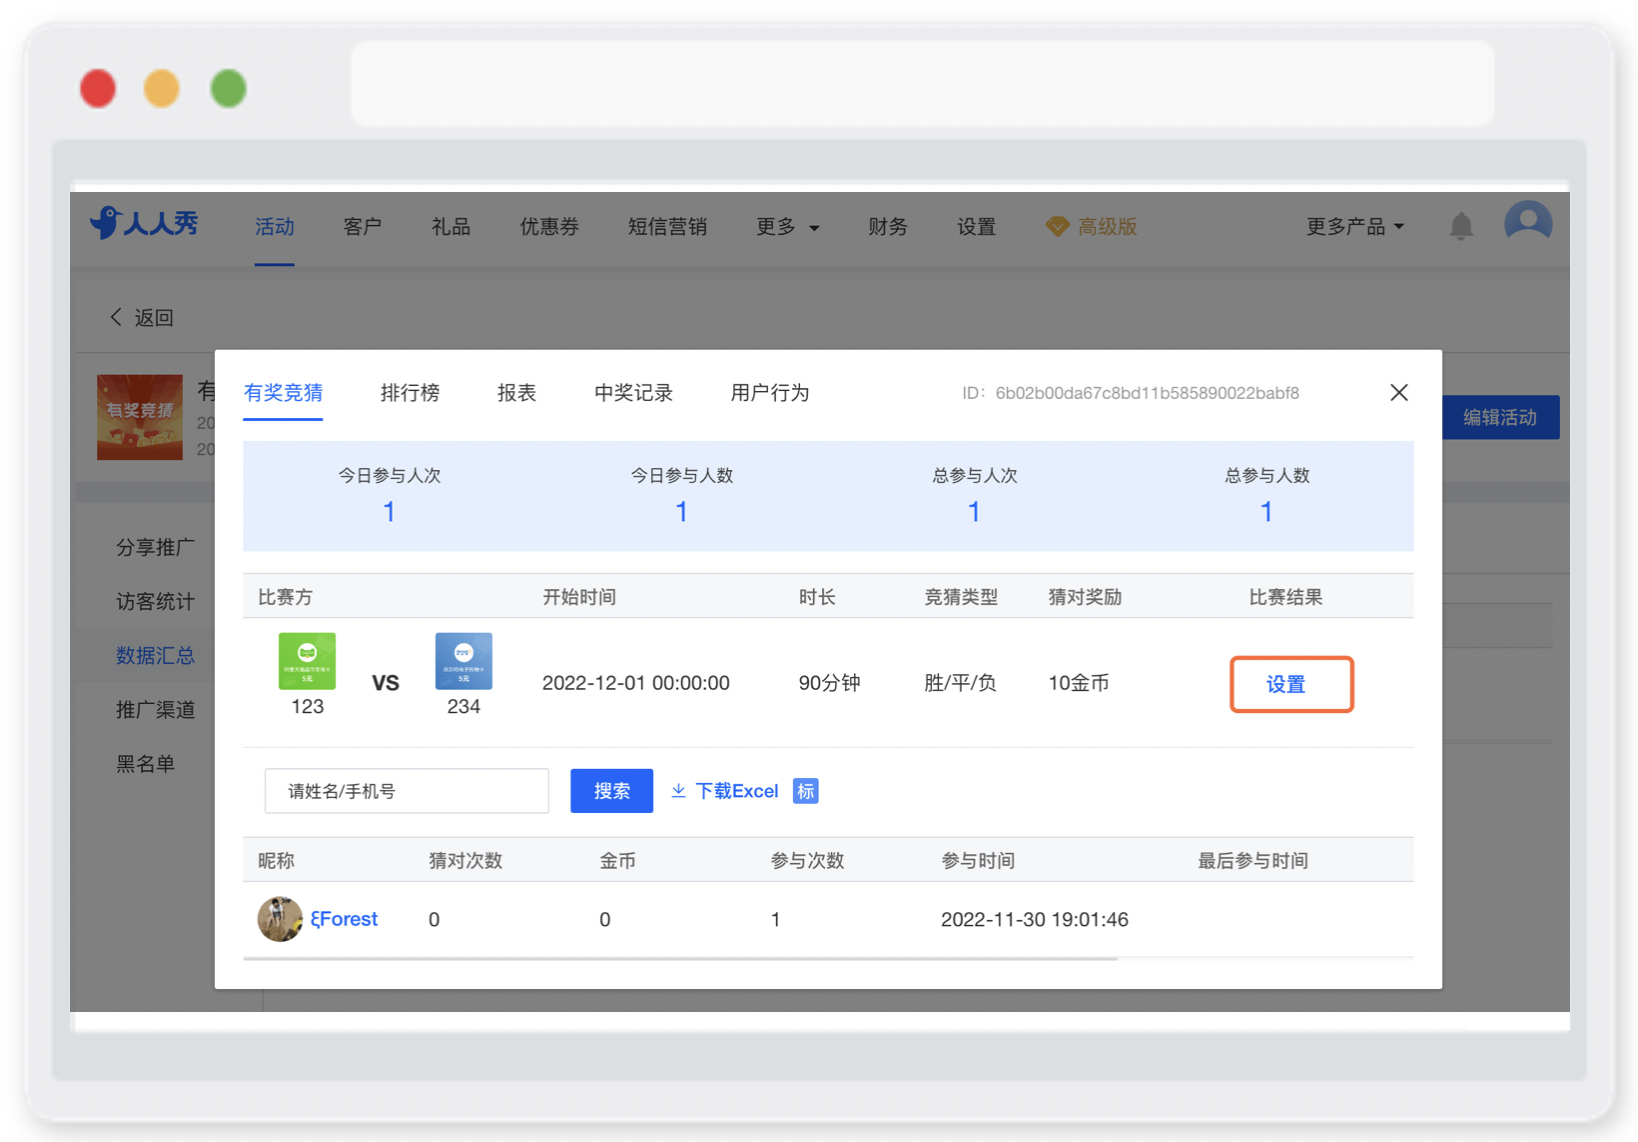Screen dimensions: 1638x1142
Task: Click the 设置 match result button
Action: click(x=1291, y=684)
